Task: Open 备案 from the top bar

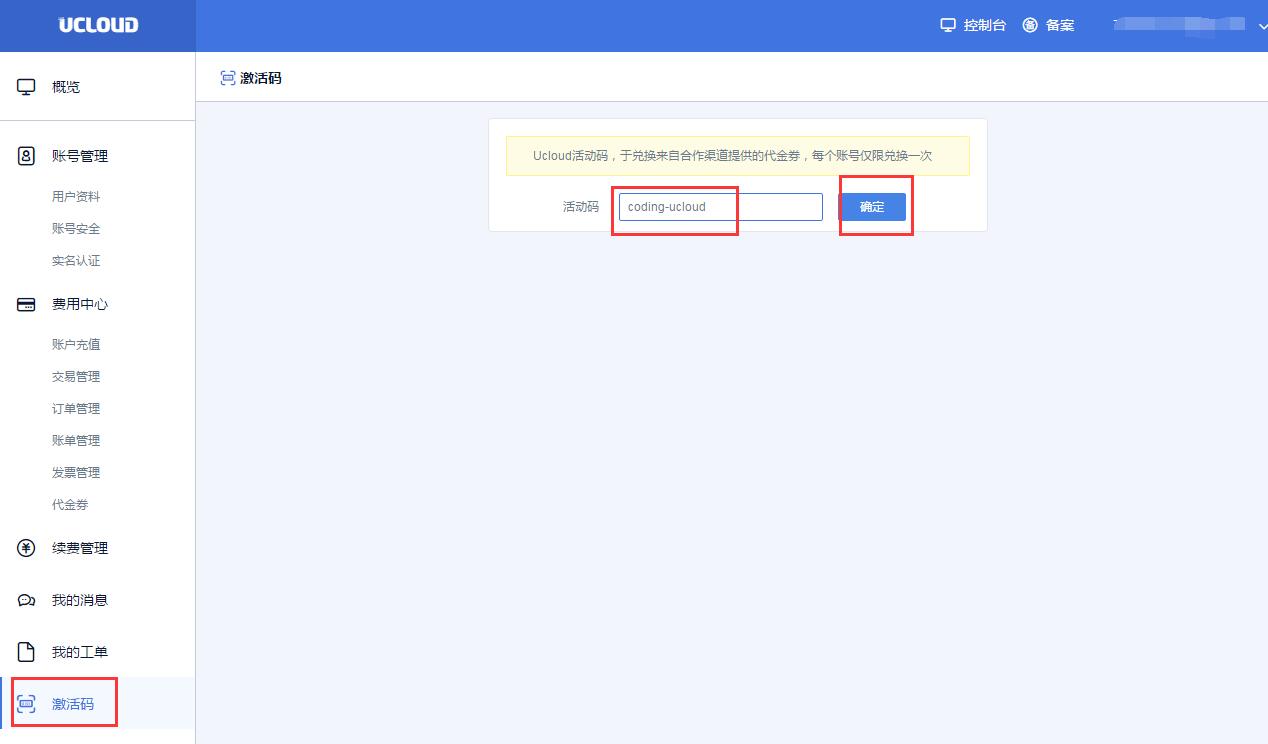Action: [x=1048, y=25]
